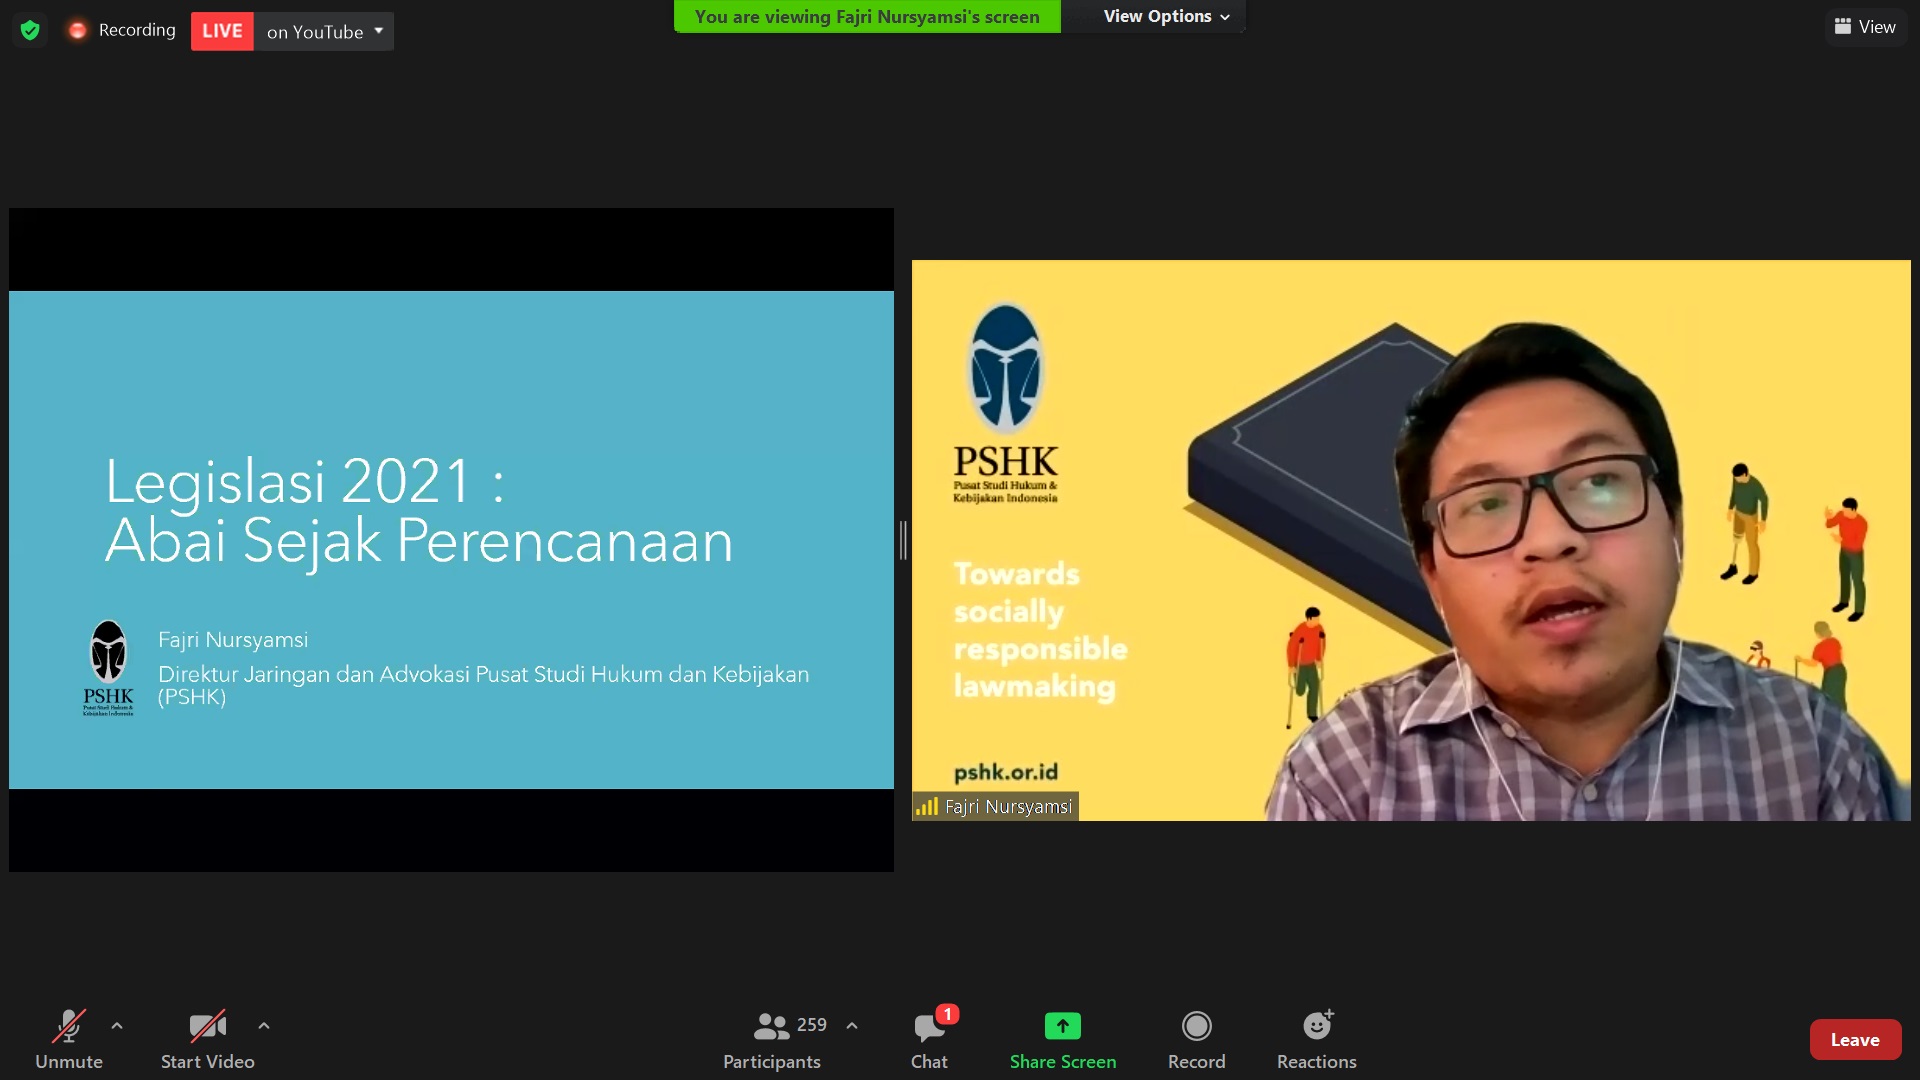The height and width of the screenshot is (1080, 1920).
Task: Click the divider handle between slide and video
Action: tap(903, 540)
